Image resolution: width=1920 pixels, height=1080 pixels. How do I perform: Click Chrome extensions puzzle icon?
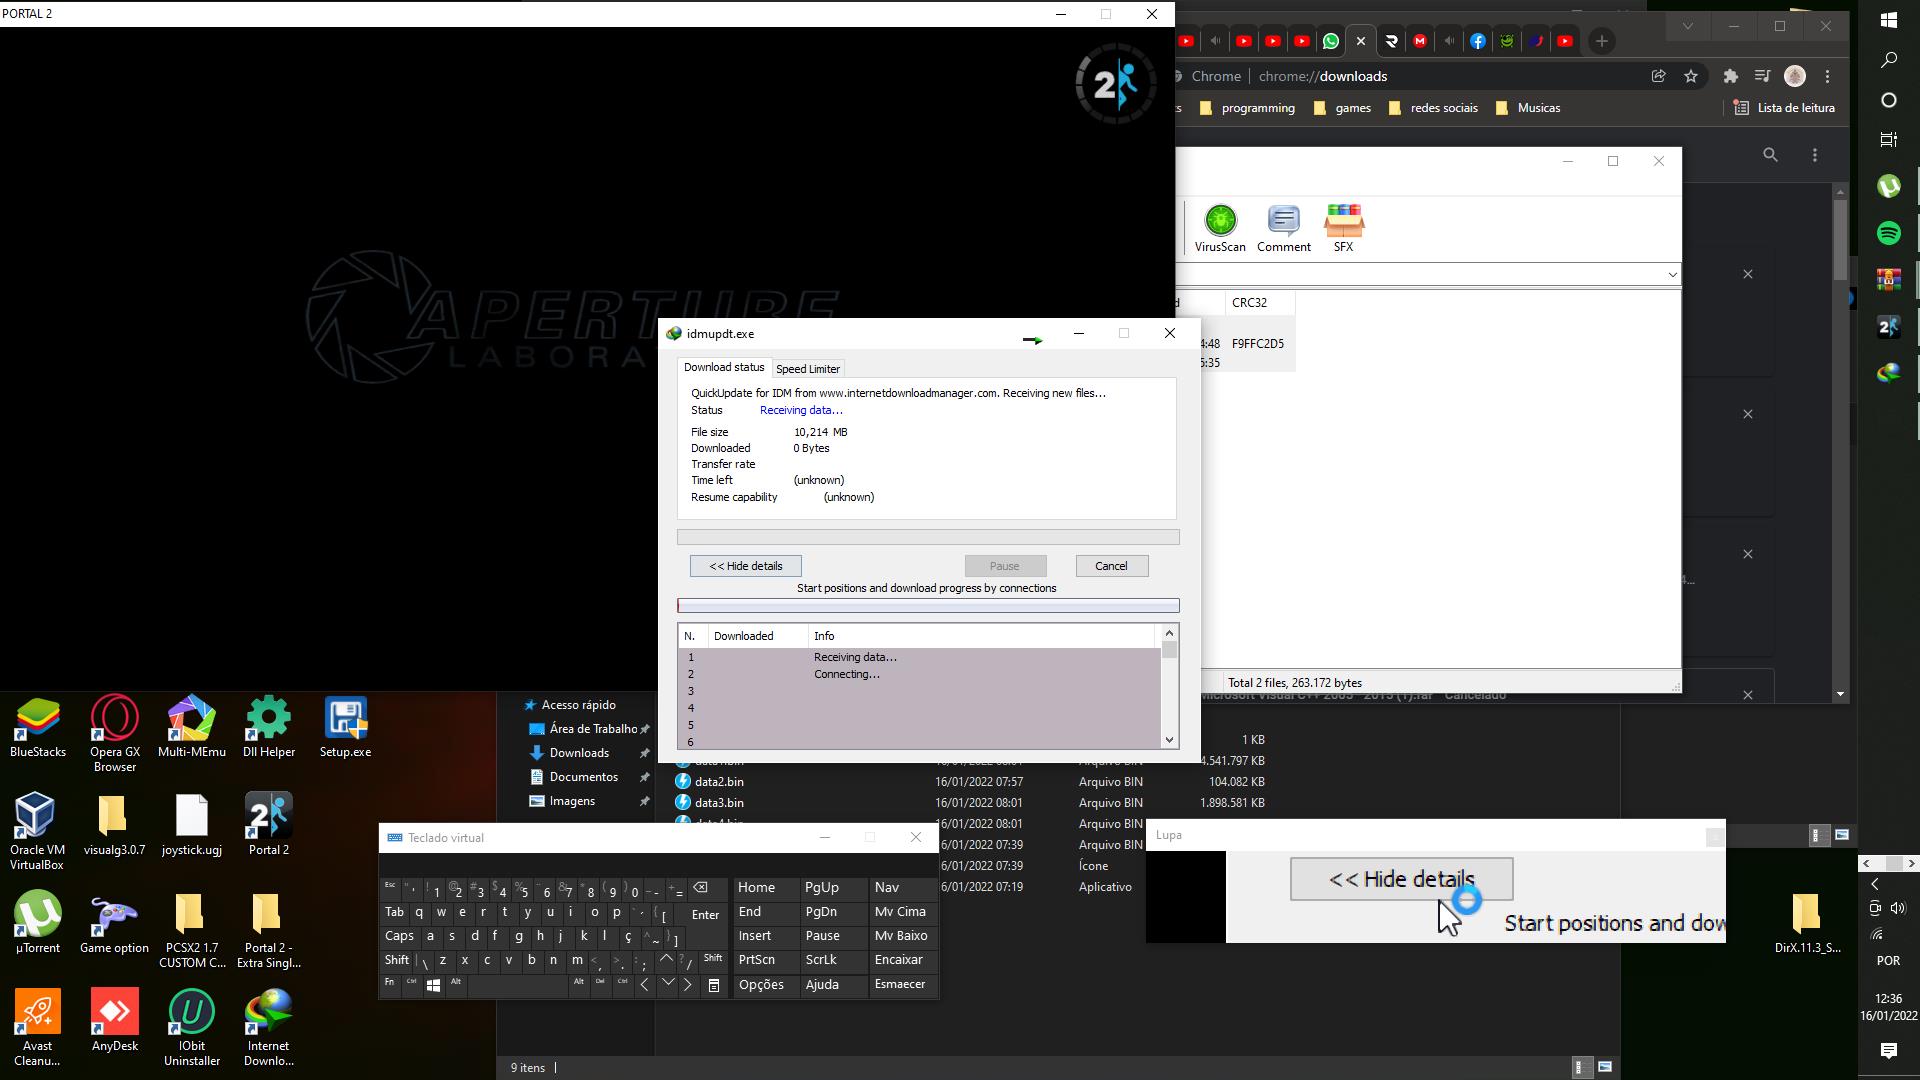coord(1731,76)
